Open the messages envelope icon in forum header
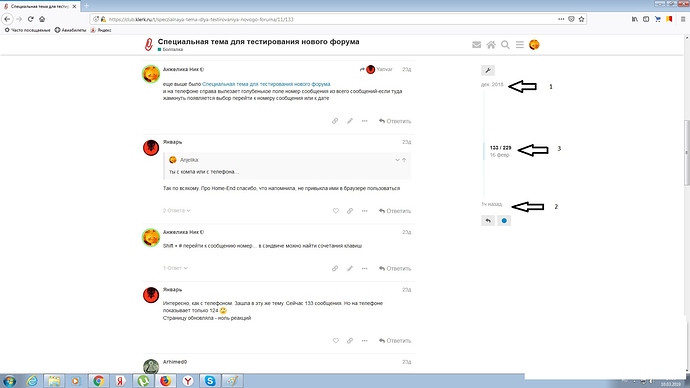This screenshot has width=690, height=388. (x=476, y=45)
